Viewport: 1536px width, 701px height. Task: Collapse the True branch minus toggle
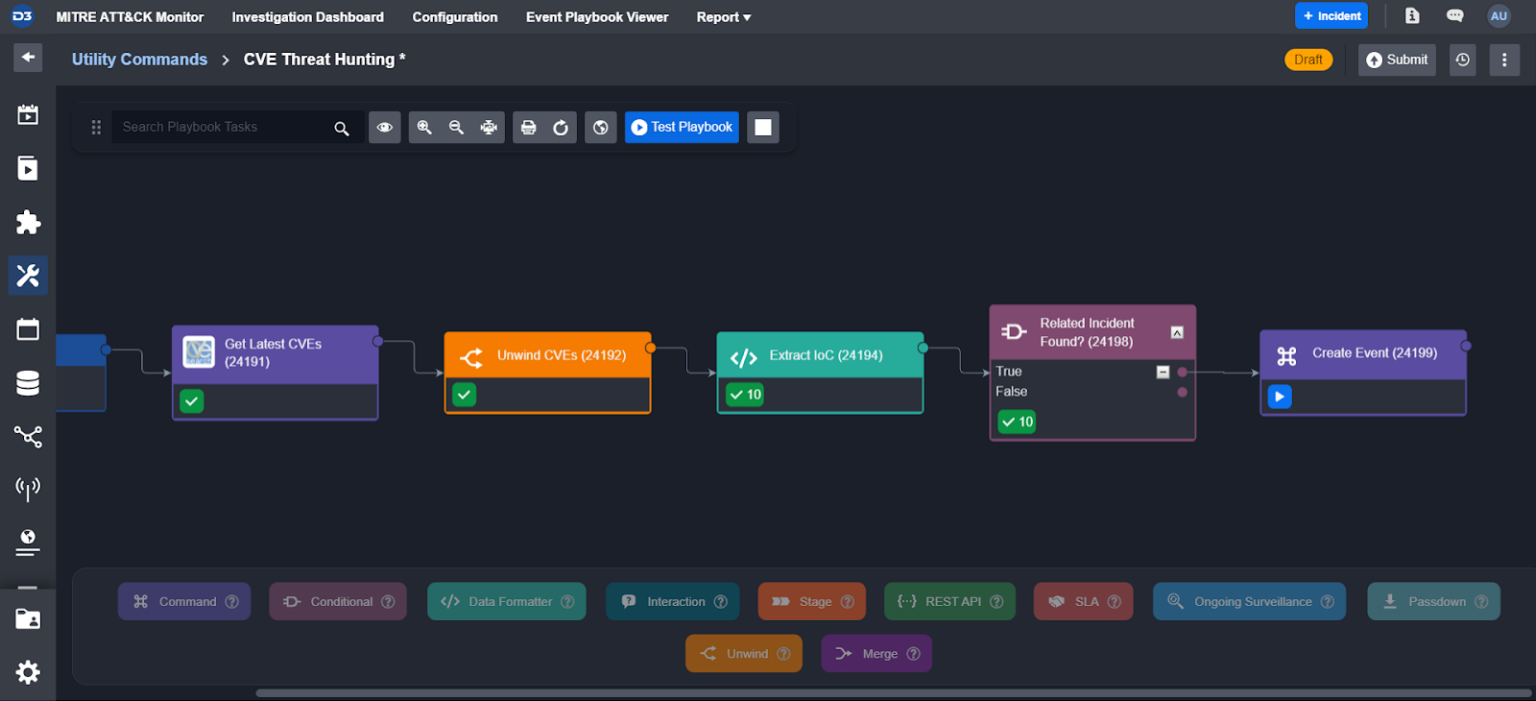pyautogui.click(x=1163, y=372)
